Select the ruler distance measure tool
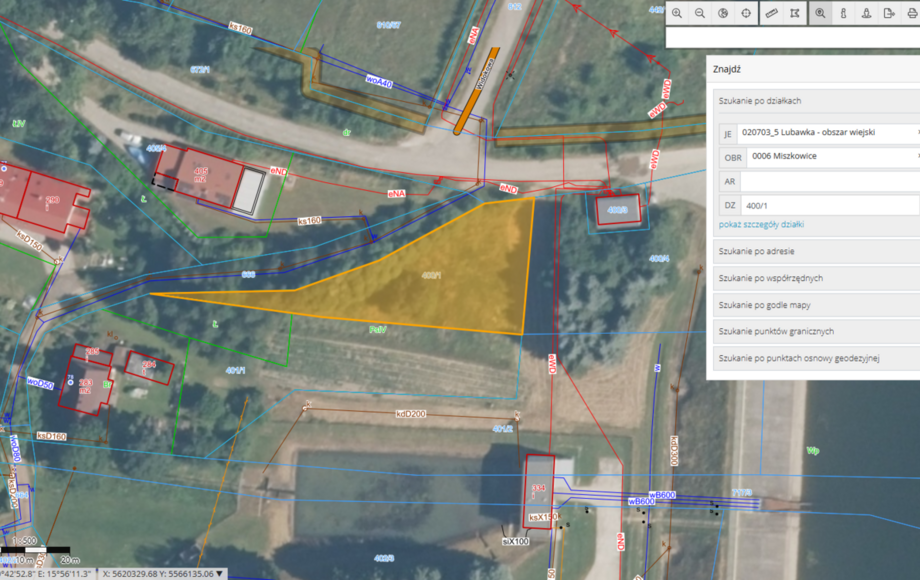The image size is (920, 580). click(x=772, y=13)
